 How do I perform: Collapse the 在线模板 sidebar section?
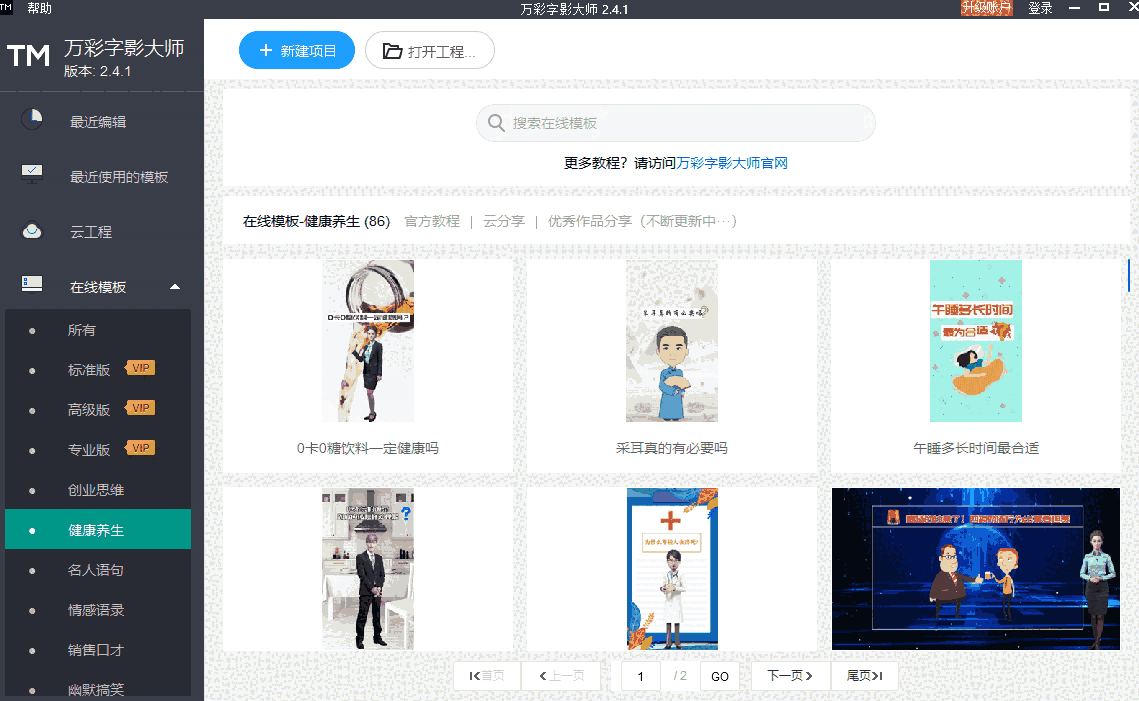tap(174, 286)
